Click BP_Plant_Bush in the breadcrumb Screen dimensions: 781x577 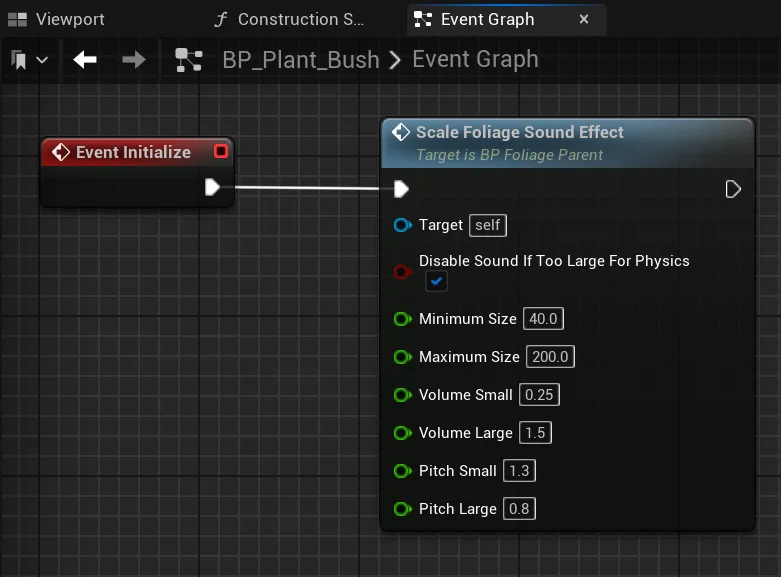300,60
